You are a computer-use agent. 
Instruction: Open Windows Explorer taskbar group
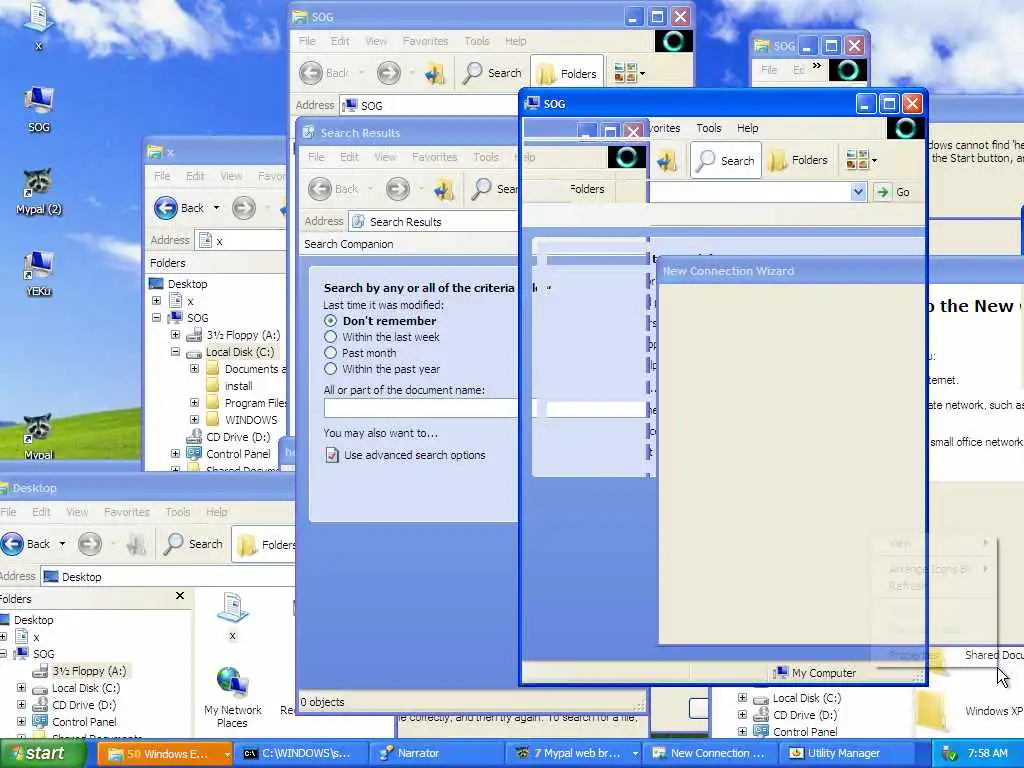click(165, 753)
